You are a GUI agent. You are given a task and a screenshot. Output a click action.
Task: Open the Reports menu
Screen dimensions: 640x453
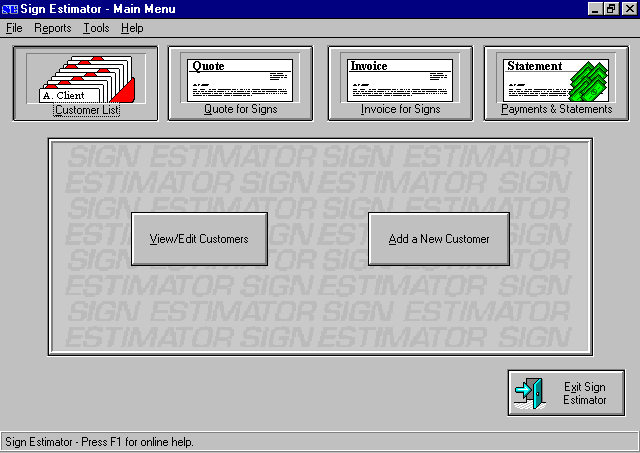(x=52, y=28)
